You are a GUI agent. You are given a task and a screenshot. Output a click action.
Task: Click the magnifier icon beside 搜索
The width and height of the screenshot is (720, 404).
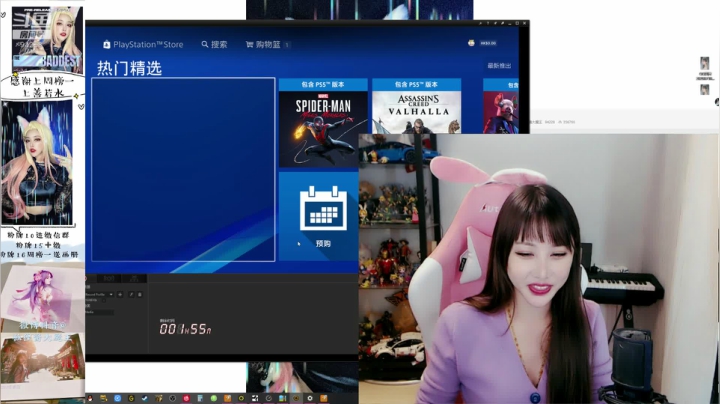point(205,44)
